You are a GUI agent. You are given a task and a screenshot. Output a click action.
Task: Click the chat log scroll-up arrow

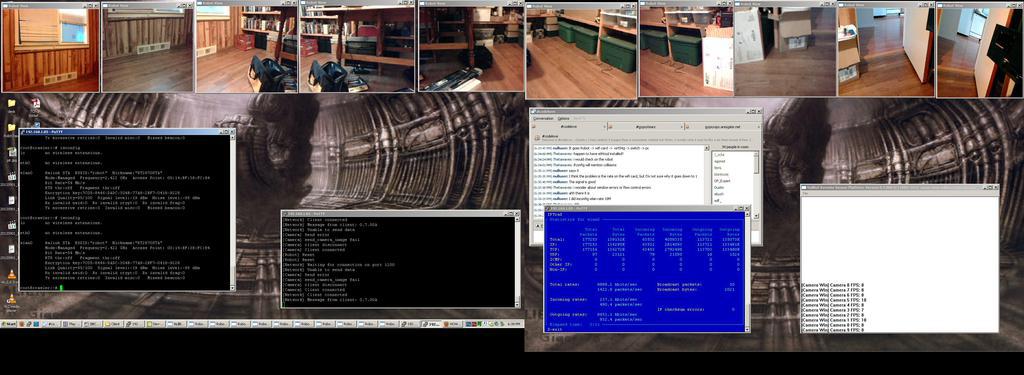click(706, 149)
